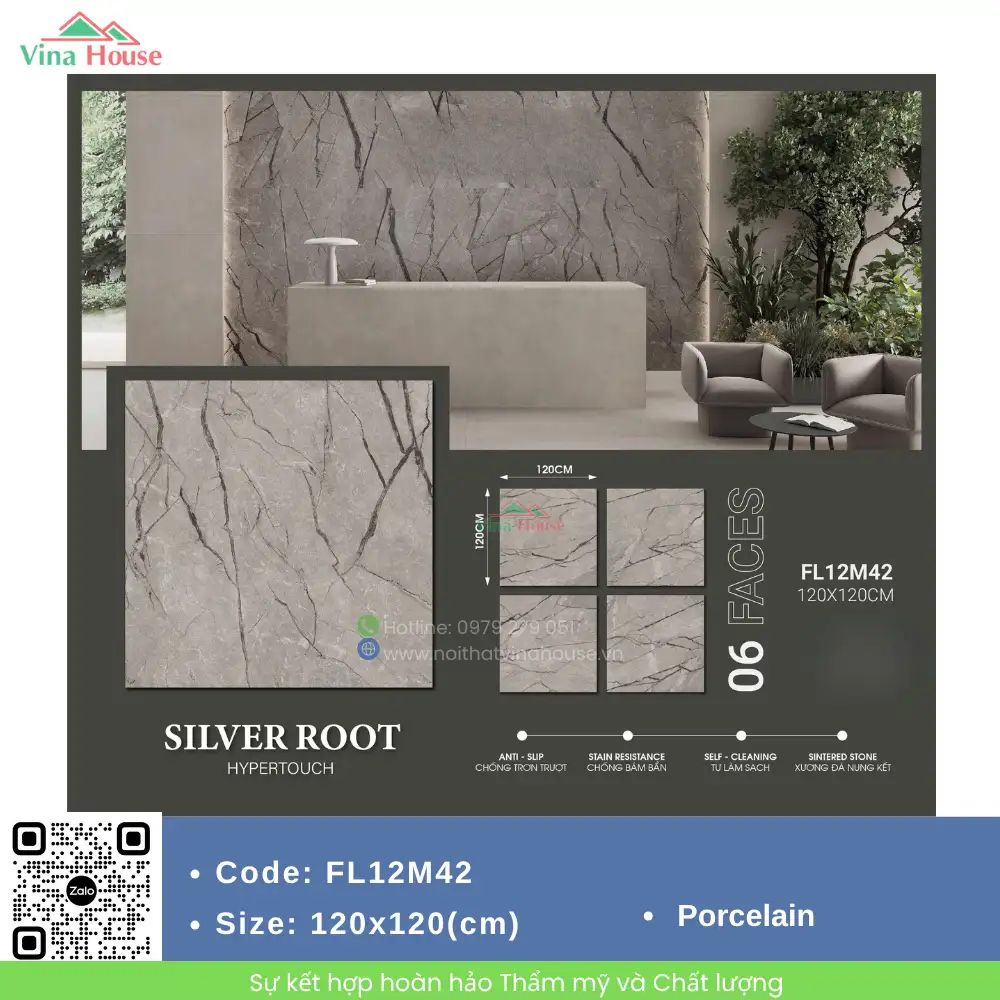Screen dimensions: 1000x1000
Task: Click the Zalo QR code
Action: click(x=82, y=890)
